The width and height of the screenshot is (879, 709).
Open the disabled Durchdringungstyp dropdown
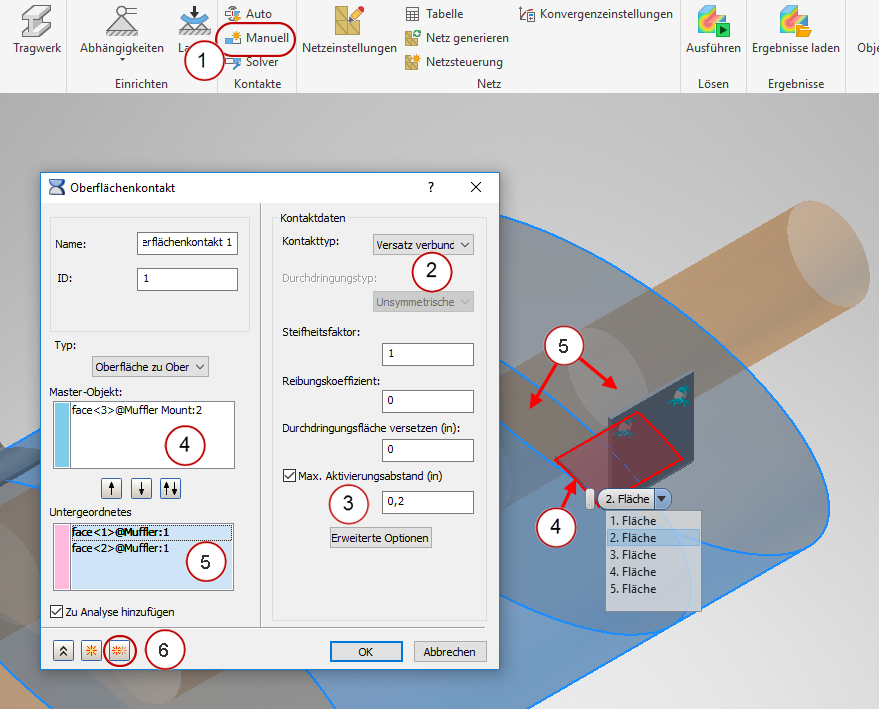point(423,302)
